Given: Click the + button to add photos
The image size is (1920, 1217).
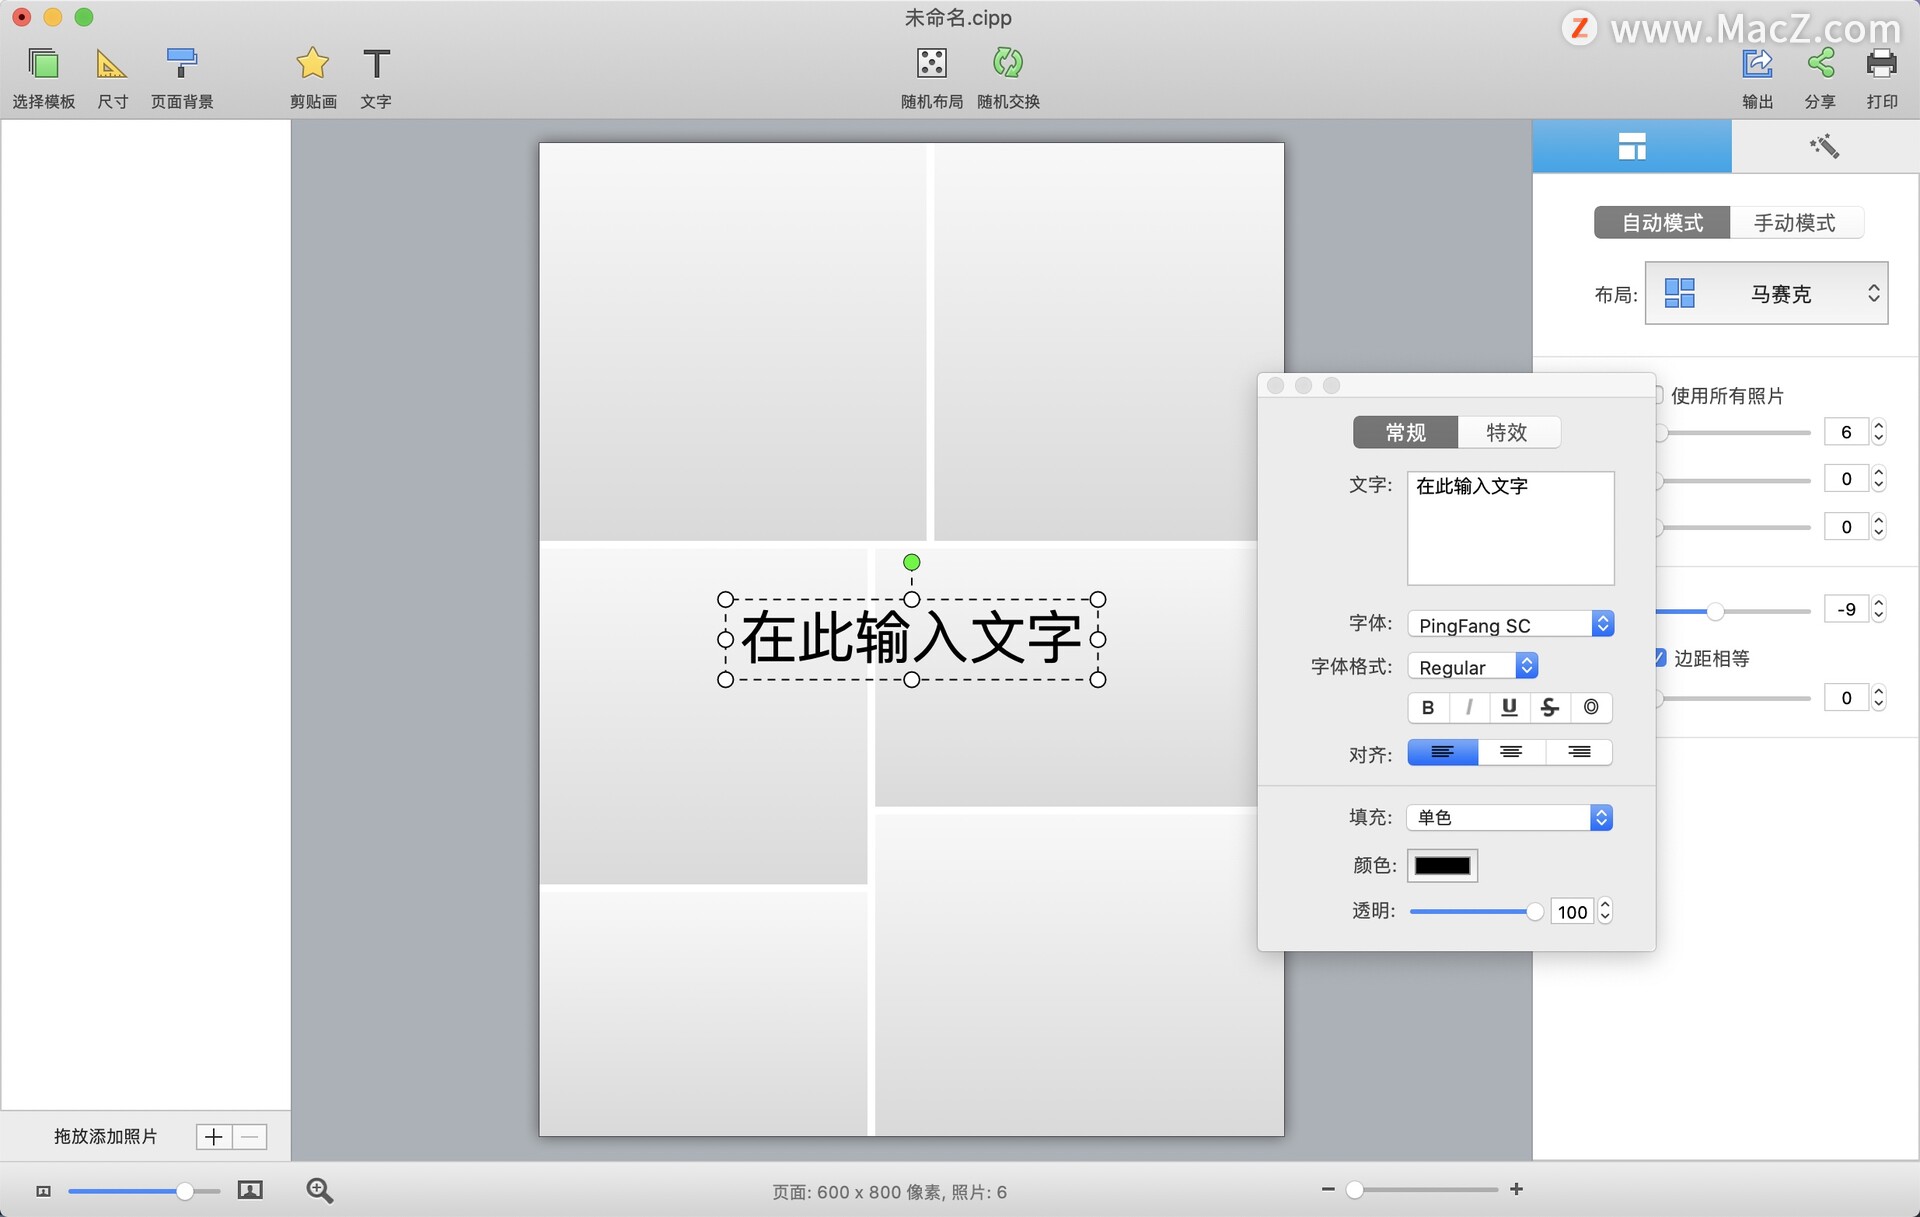Looking at the screenshot, I should click(213, 1136).
